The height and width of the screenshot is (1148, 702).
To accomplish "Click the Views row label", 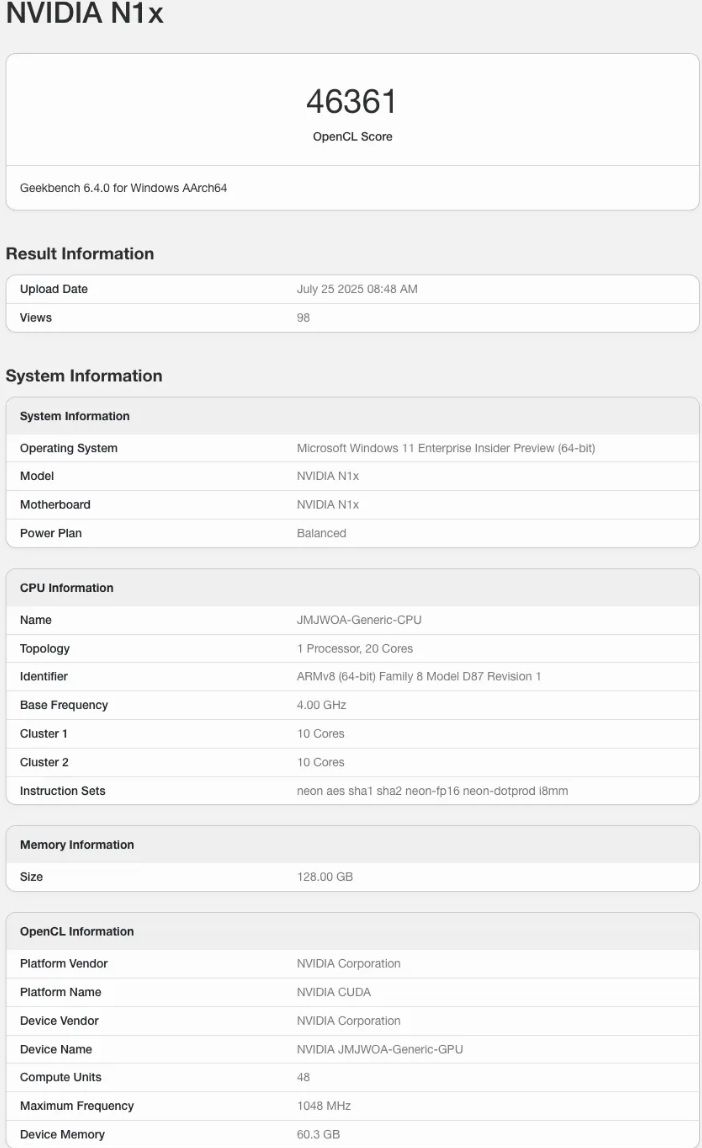I will click(36, 318).
